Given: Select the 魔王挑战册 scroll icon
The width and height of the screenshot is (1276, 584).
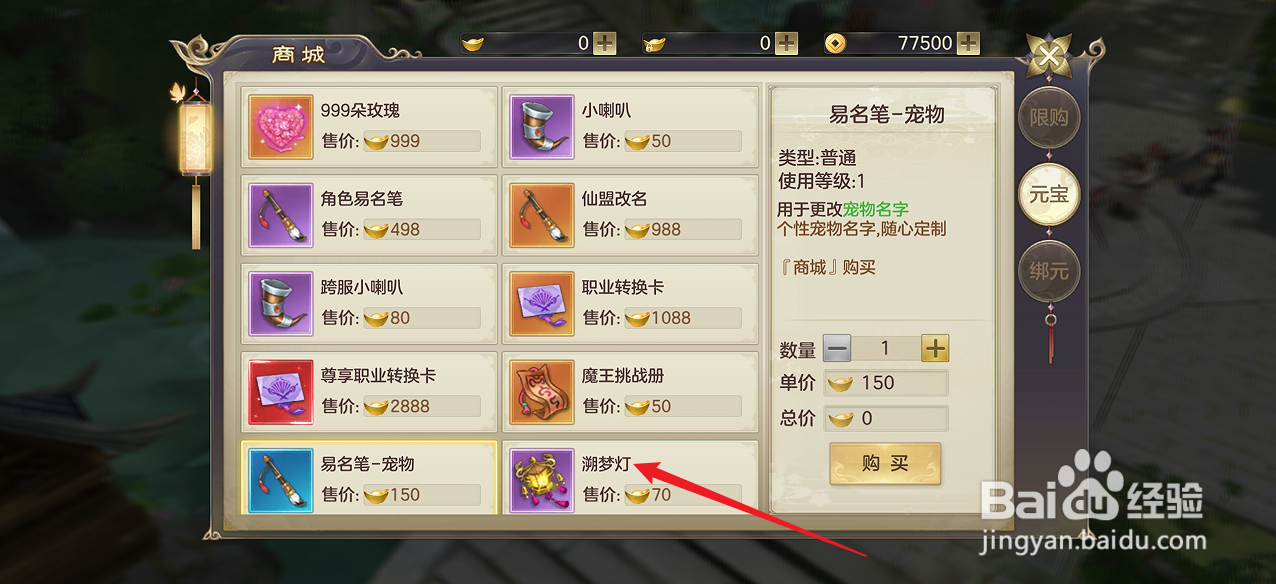Looking at the screenshot, I should (x=541, y=391).
